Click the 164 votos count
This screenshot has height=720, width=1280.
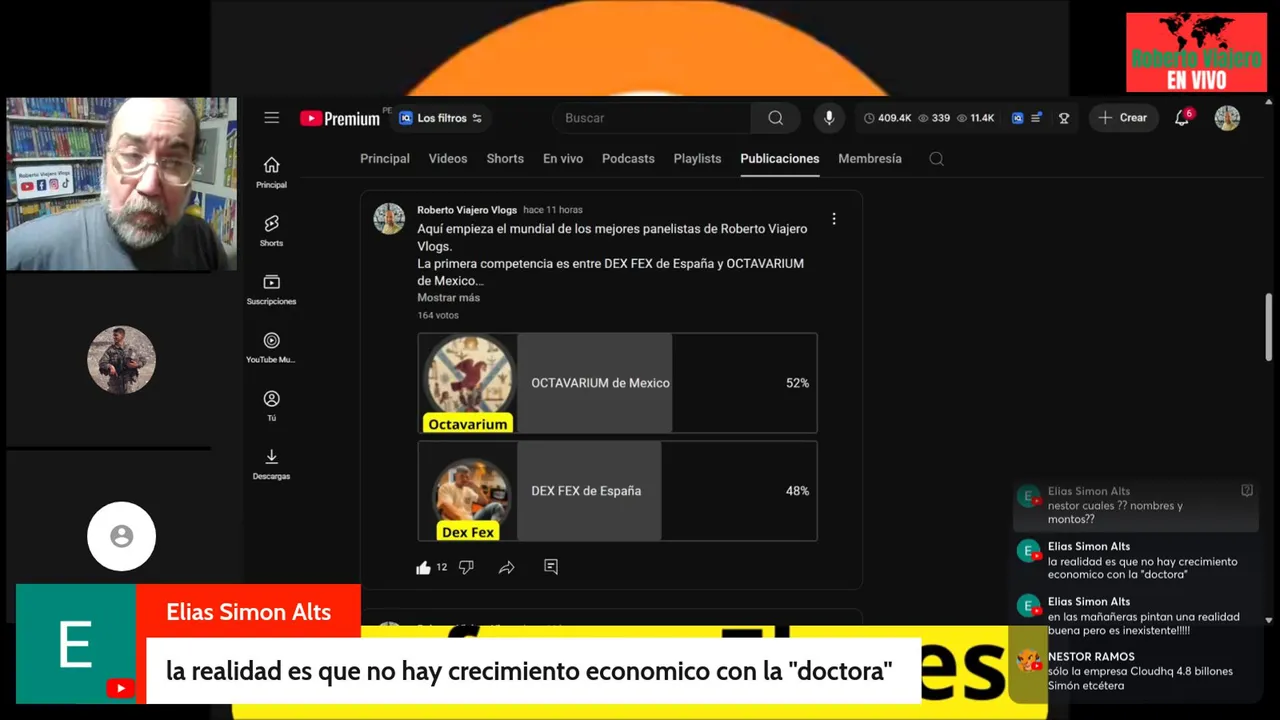tap(438, 315)
